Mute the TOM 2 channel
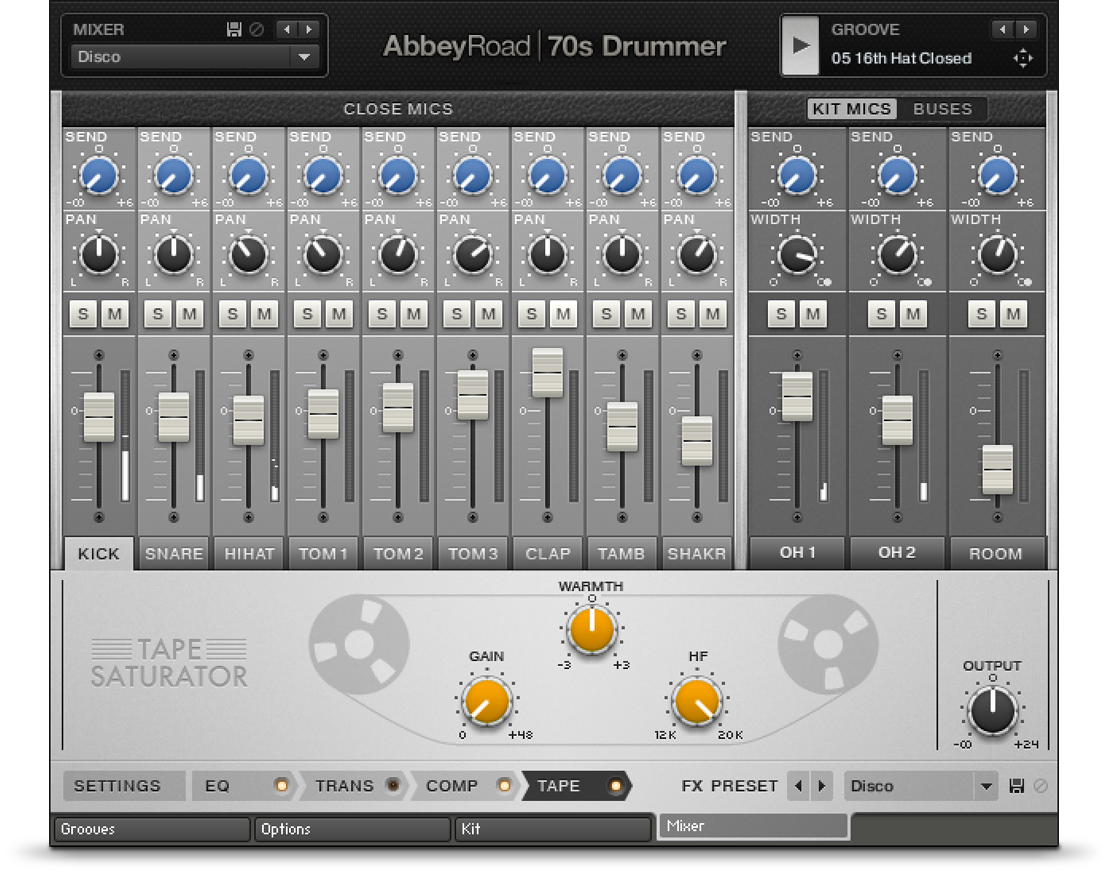 [413, 314]
